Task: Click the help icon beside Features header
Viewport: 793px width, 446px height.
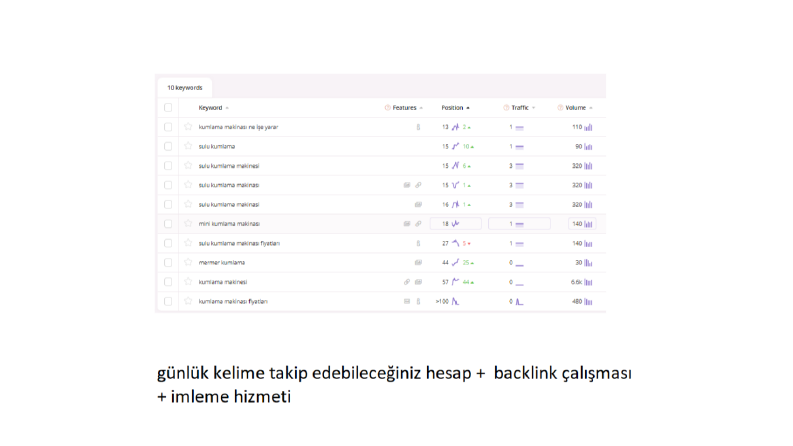Action: (x=387, y=108)
